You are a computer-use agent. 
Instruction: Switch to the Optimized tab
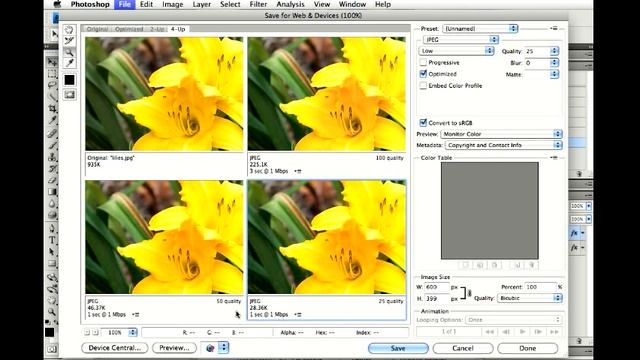coord(129,29)
